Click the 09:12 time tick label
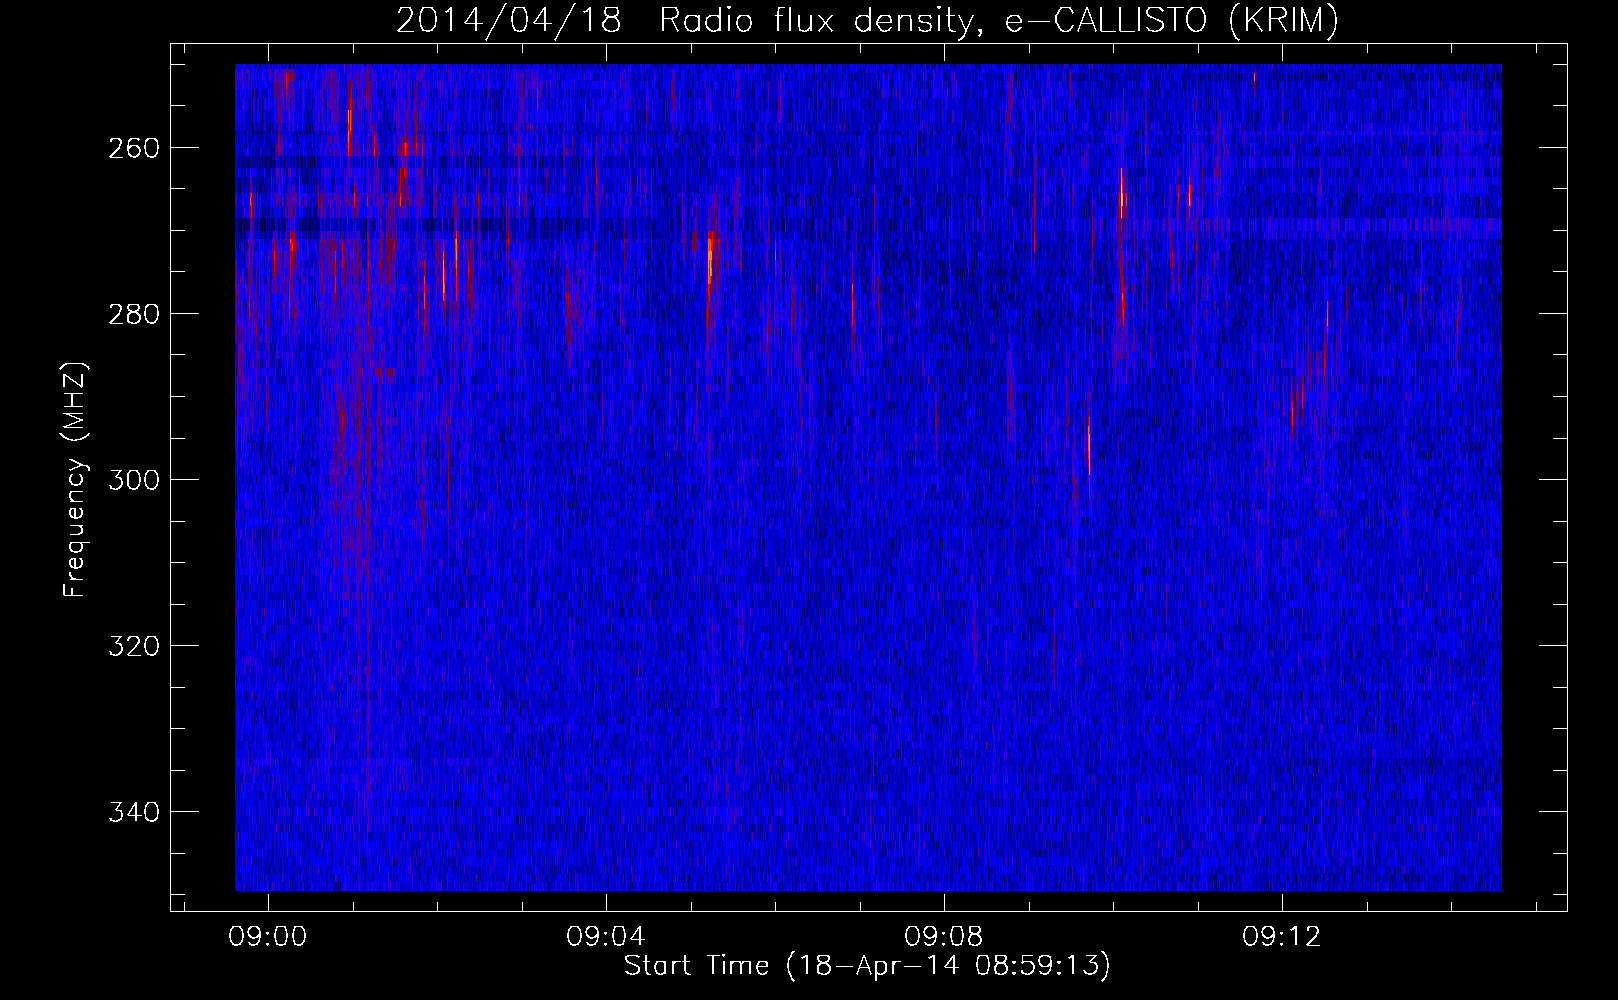This screenshot has width=1618, height=1000. pyautogui.click(x=1282, y=937)
